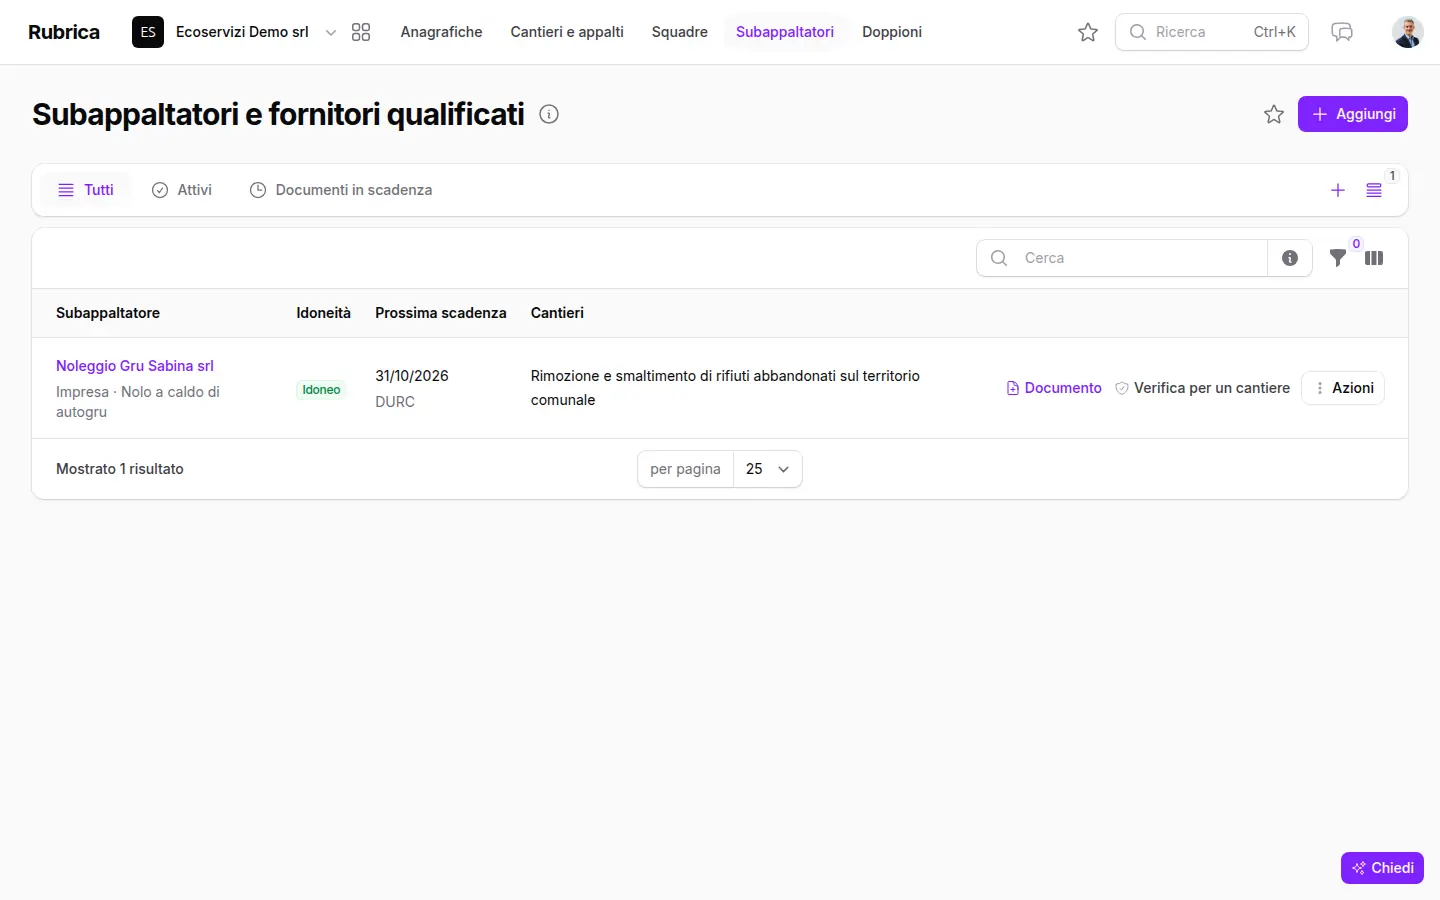
Task: Open the per pagina 25 dropdown
Action: pos(768,469)
